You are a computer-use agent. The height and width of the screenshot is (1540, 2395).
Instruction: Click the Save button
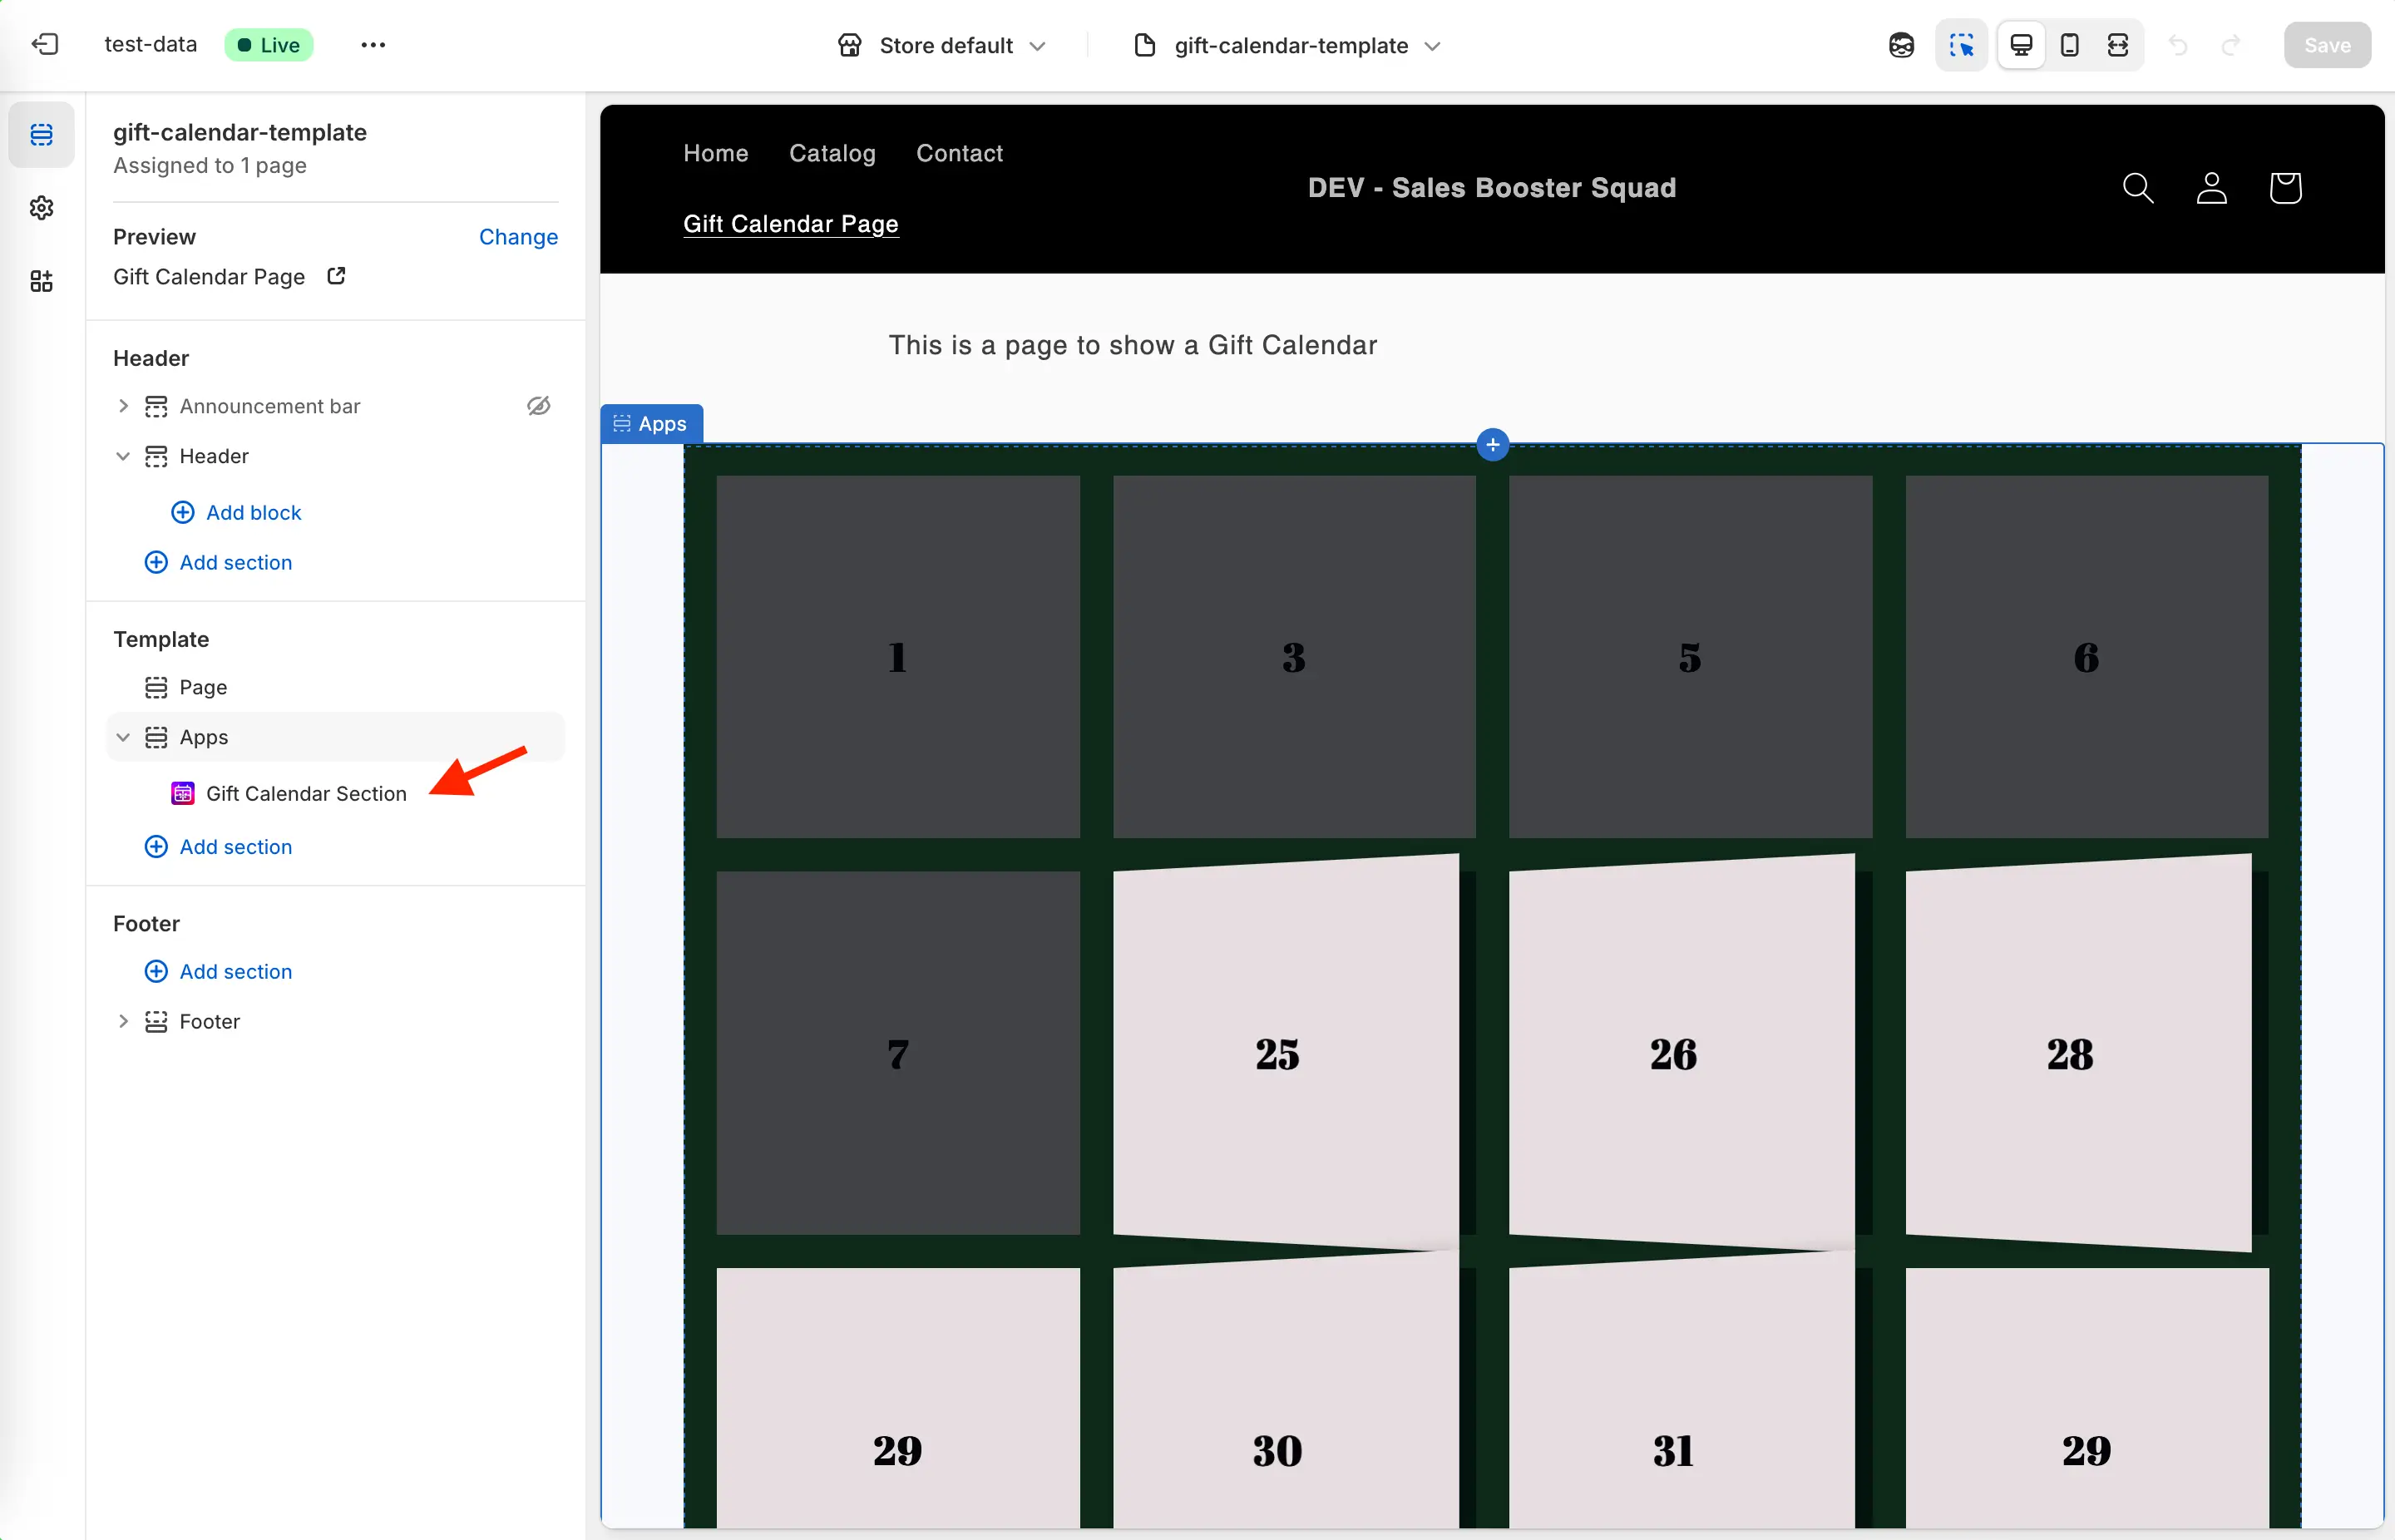[2327, 45]
